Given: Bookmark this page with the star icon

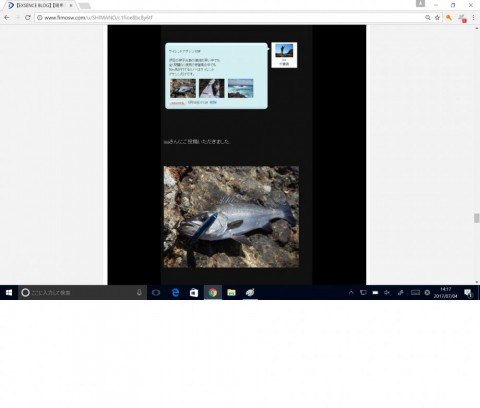Looking at the screenshot, I should pyautogui.click(x=437, y=18).
